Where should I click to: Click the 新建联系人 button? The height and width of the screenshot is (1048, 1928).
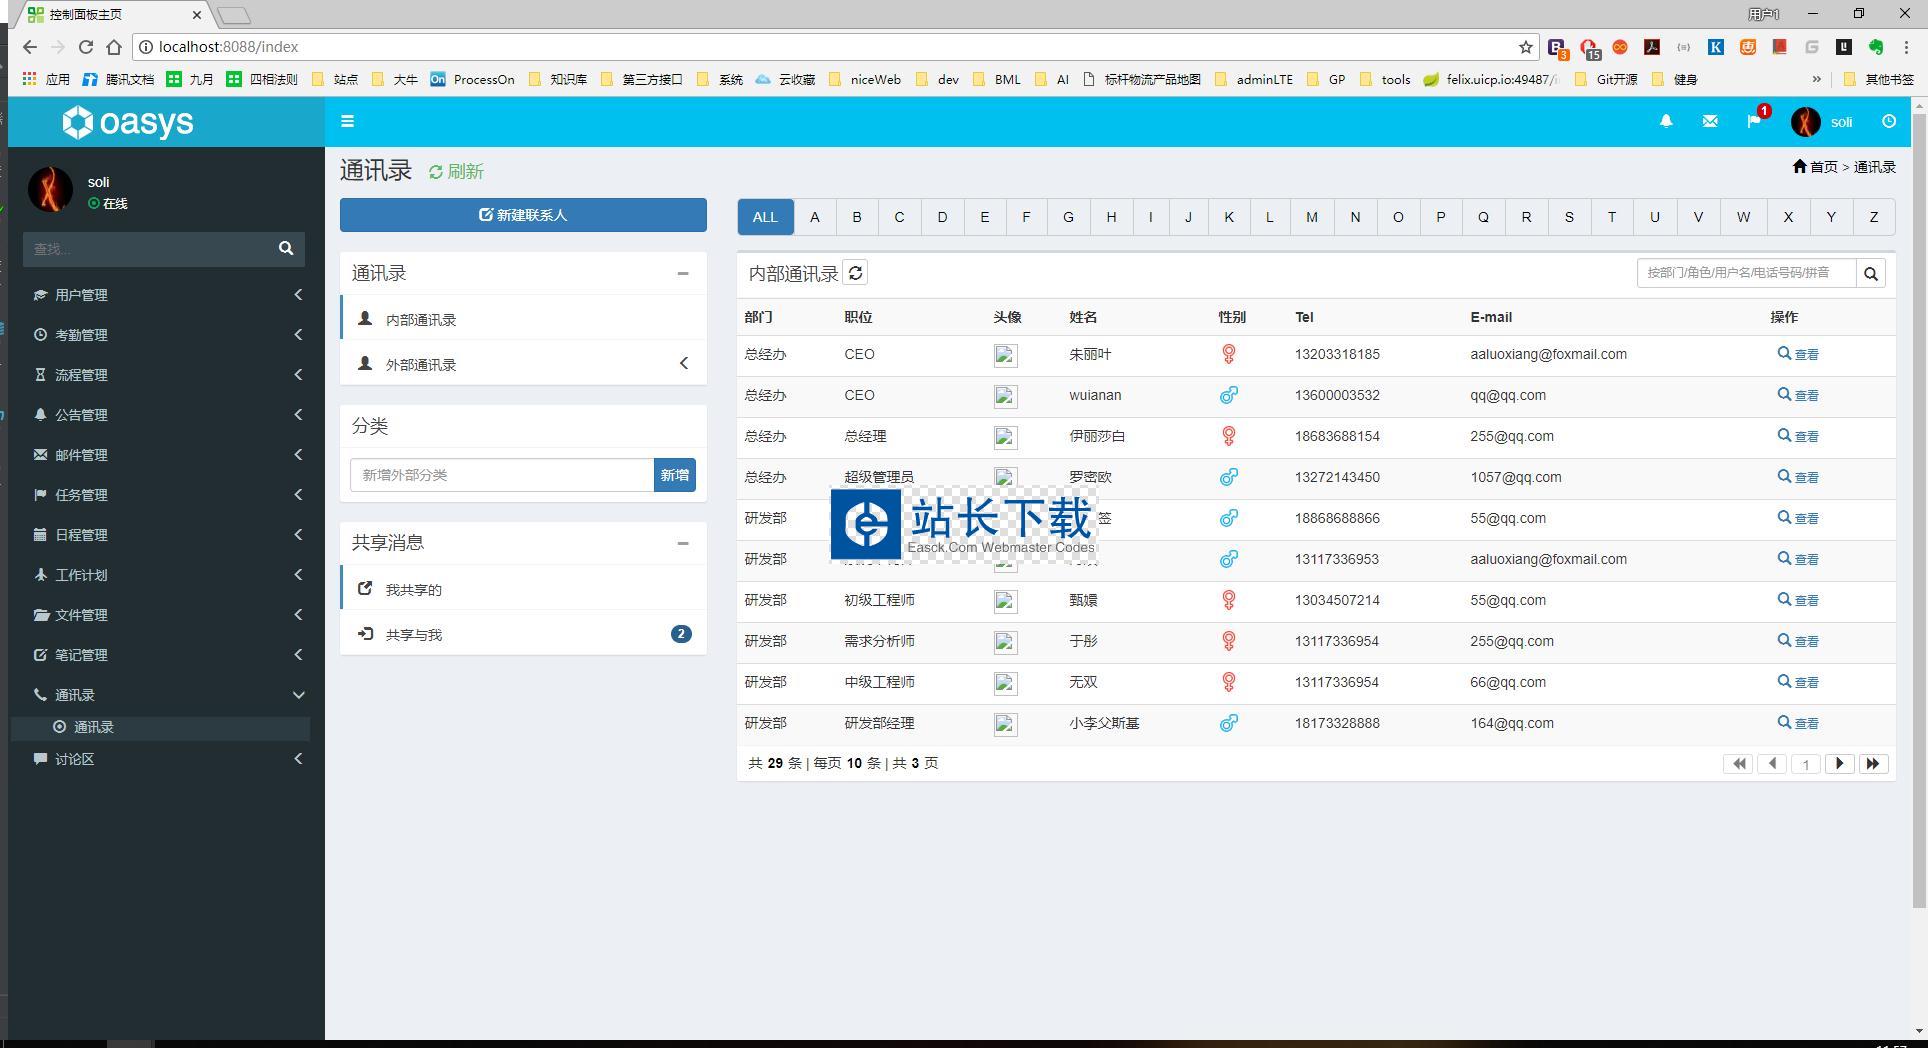(523, 215)
